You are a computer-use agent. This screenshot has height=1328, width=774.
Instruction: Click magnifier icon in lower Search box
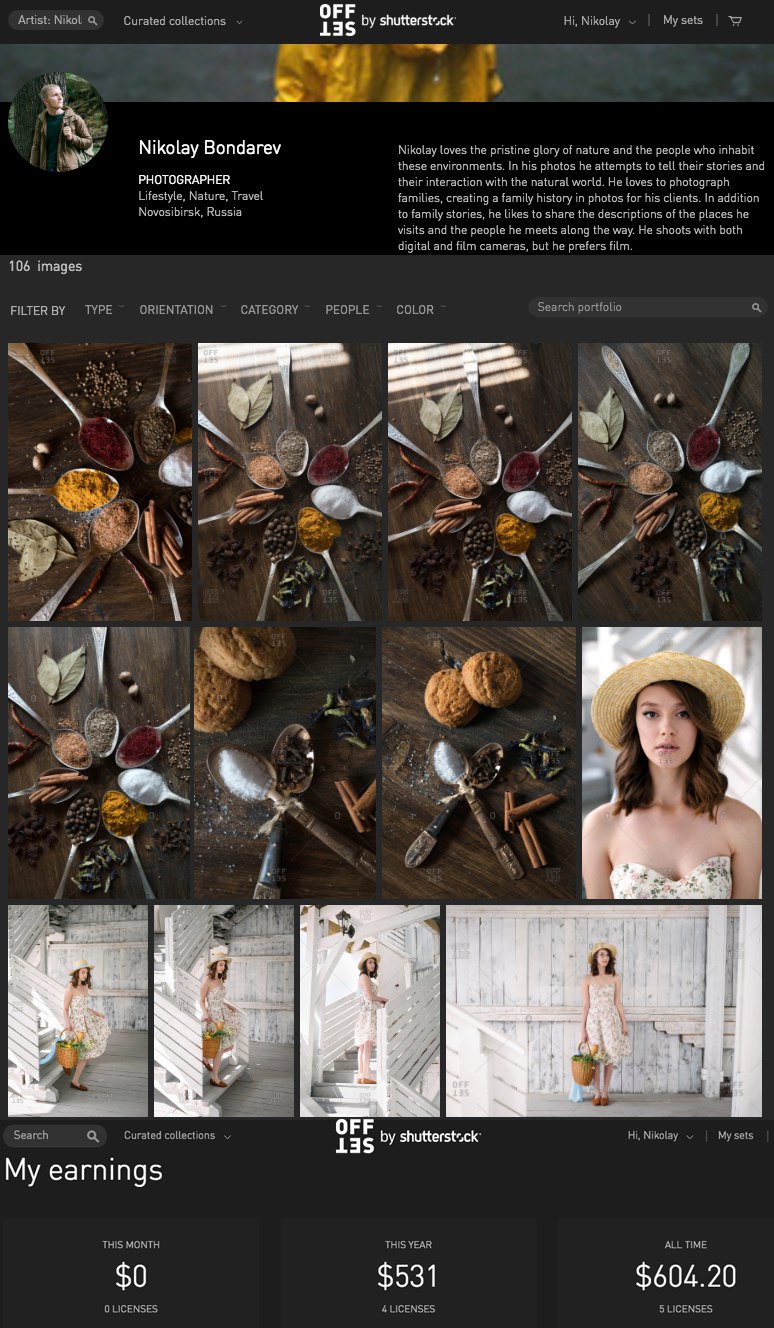coord(92,1136)
